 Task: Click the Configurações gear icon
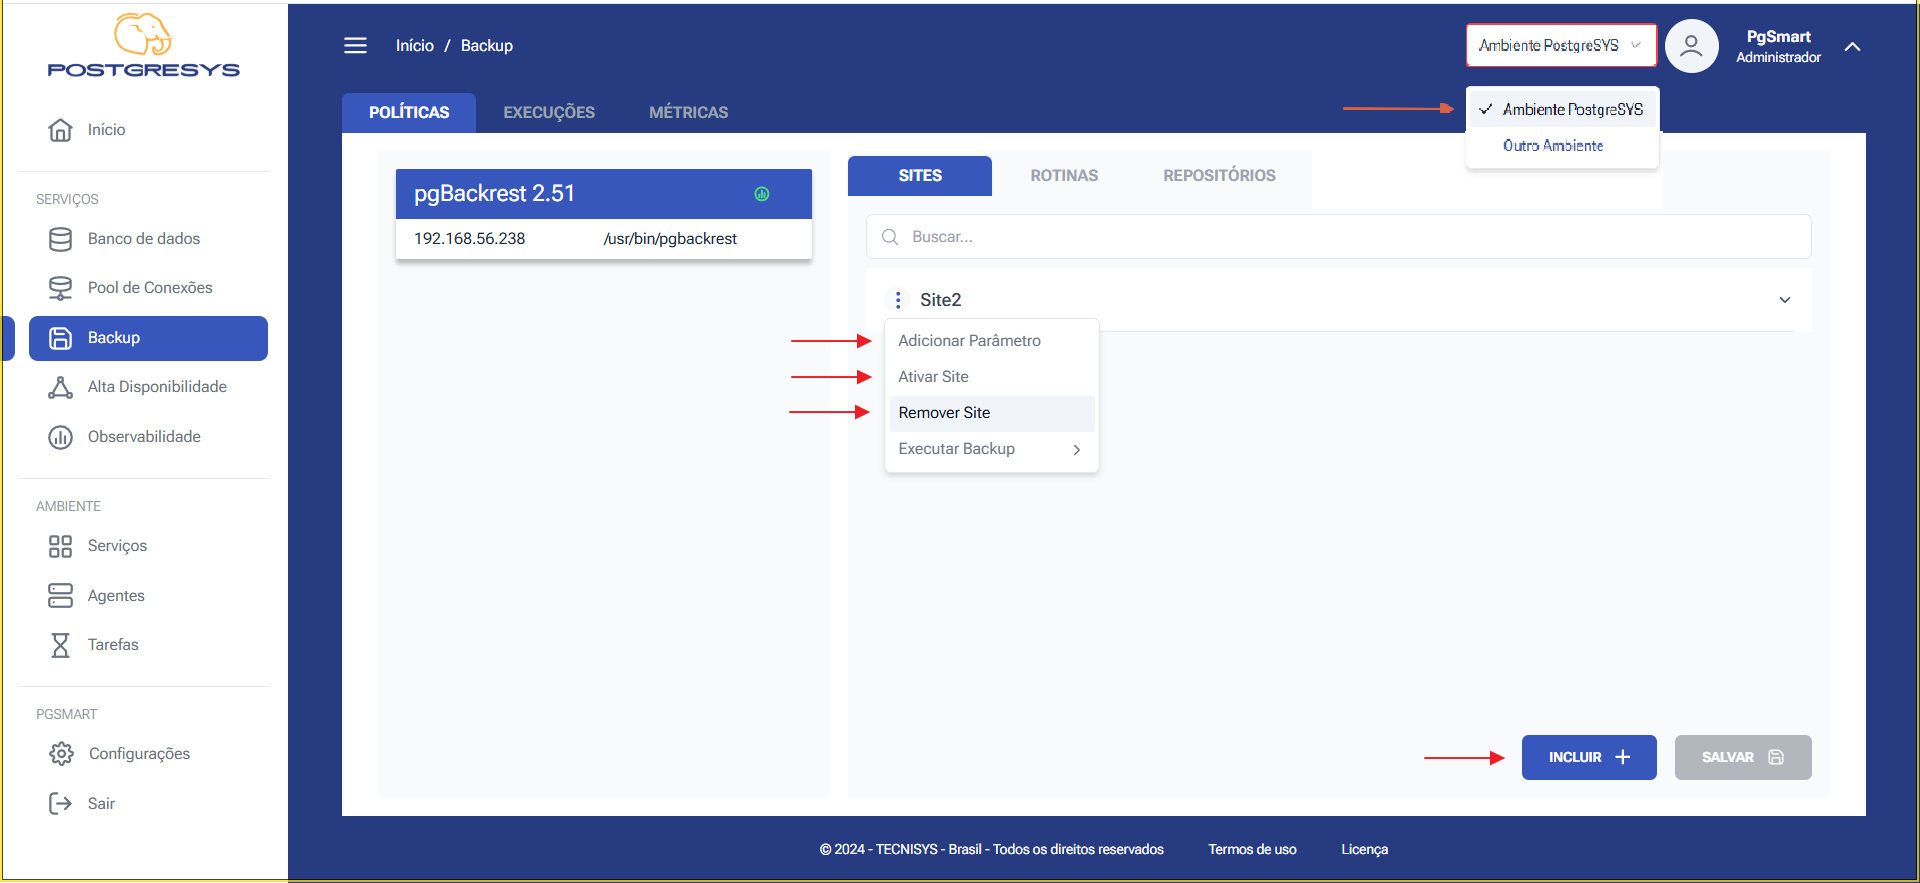(x=62, y=754)
